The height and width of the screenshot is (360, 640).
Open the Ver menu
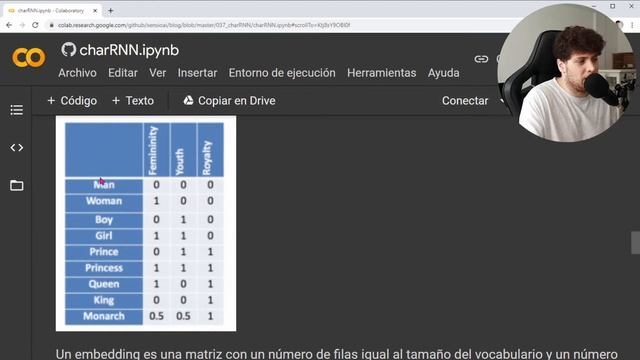pos(158,73)
